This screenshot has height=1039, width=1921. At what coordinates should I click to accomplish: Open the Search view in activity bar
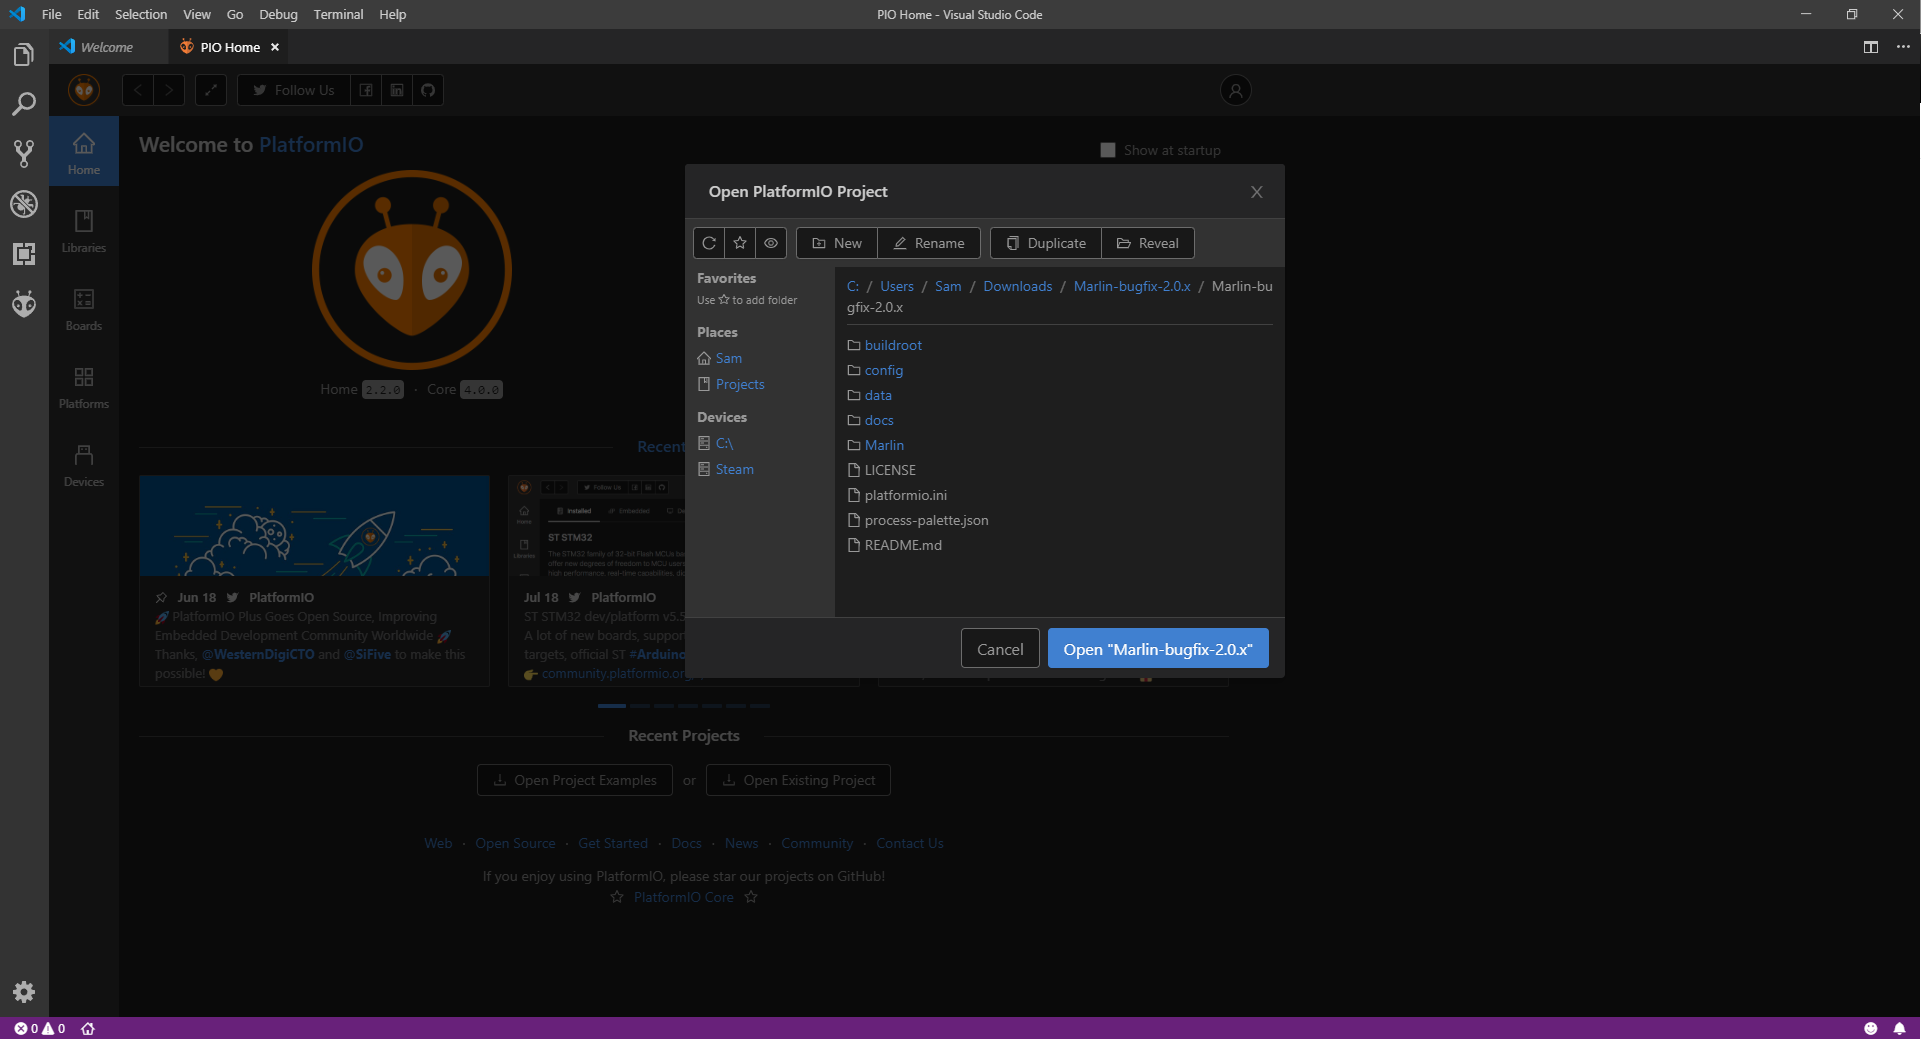pos(24,104)
